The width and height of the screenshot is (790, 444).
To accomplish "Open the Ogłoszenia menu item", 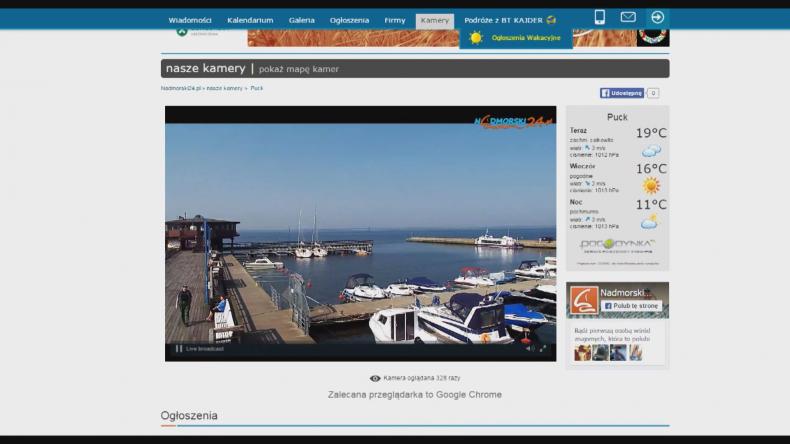I will coord(349,20).
